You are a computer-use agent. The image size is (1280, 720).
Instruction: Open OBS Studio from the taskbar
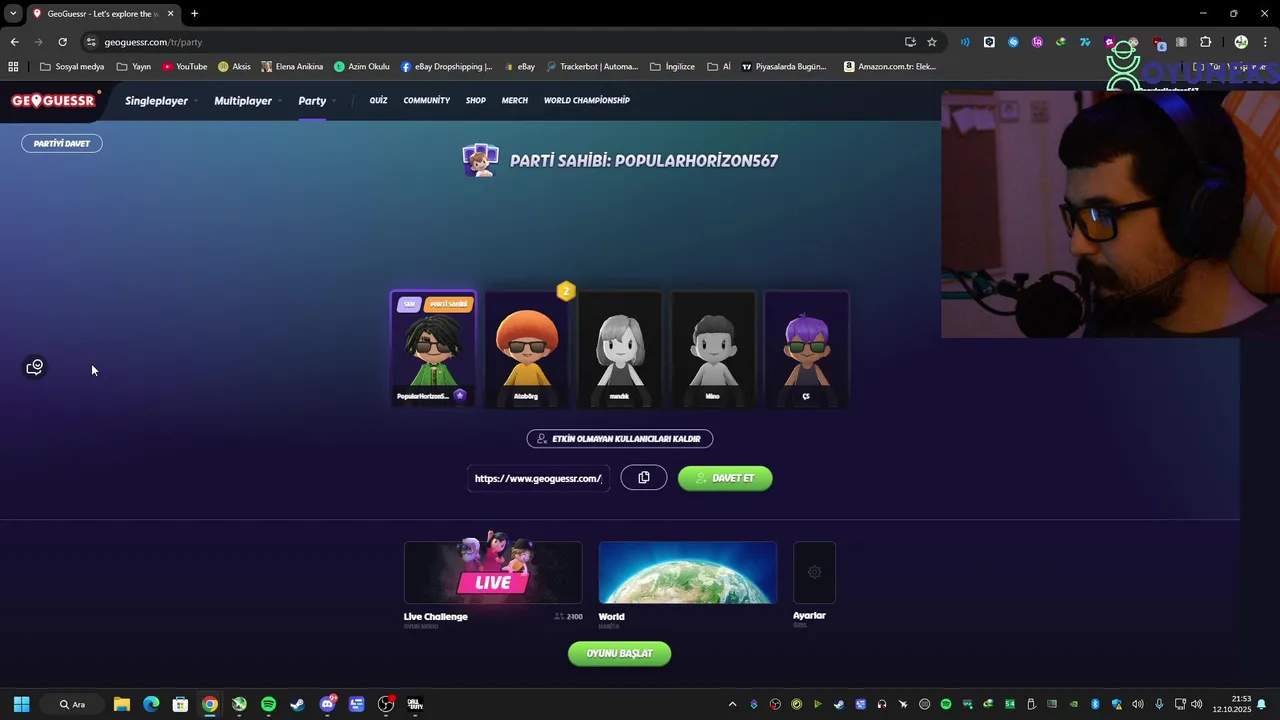[386, 704]
